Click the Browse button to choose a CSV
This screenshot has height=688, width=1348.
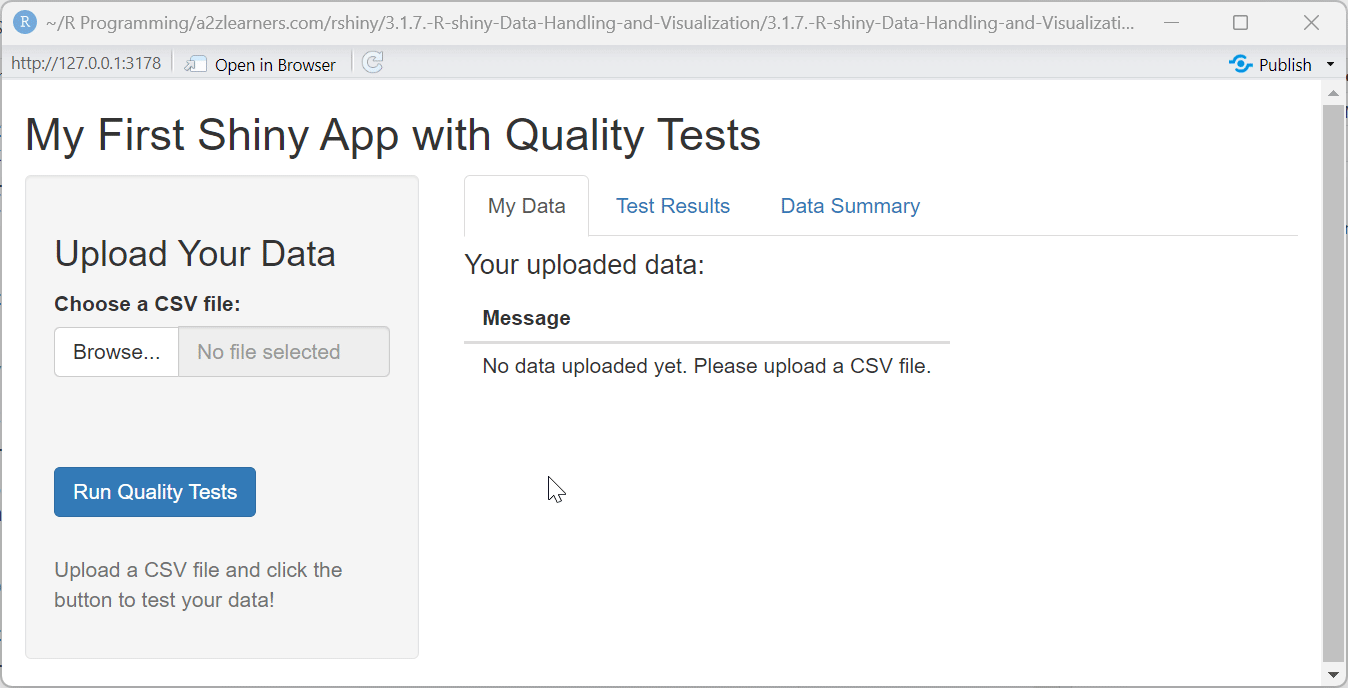(x=115, y=351)
